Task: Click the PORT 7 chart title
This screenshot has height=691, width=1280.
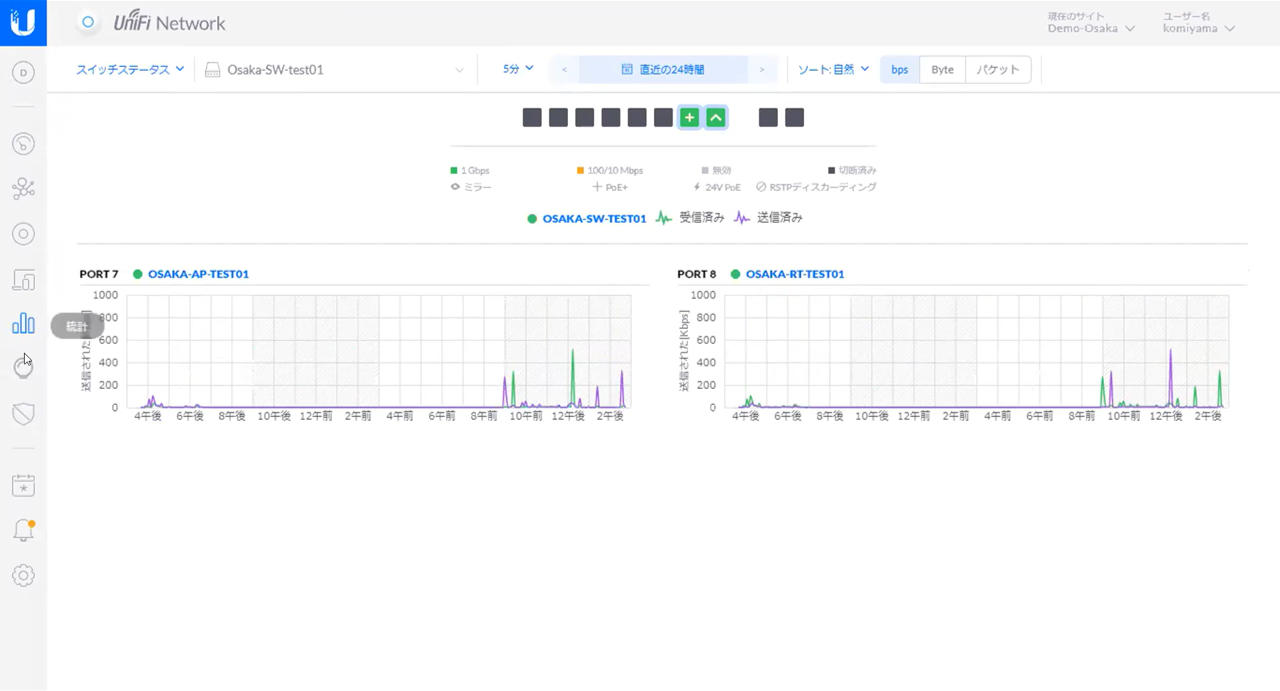Action: click(99, 274)
